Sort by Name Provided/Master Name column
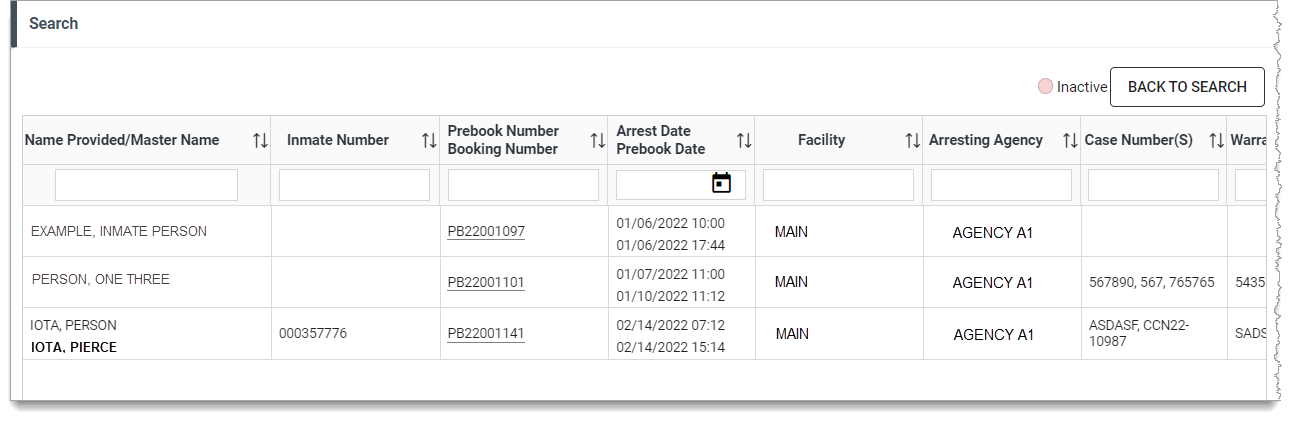 pos(260,141)
